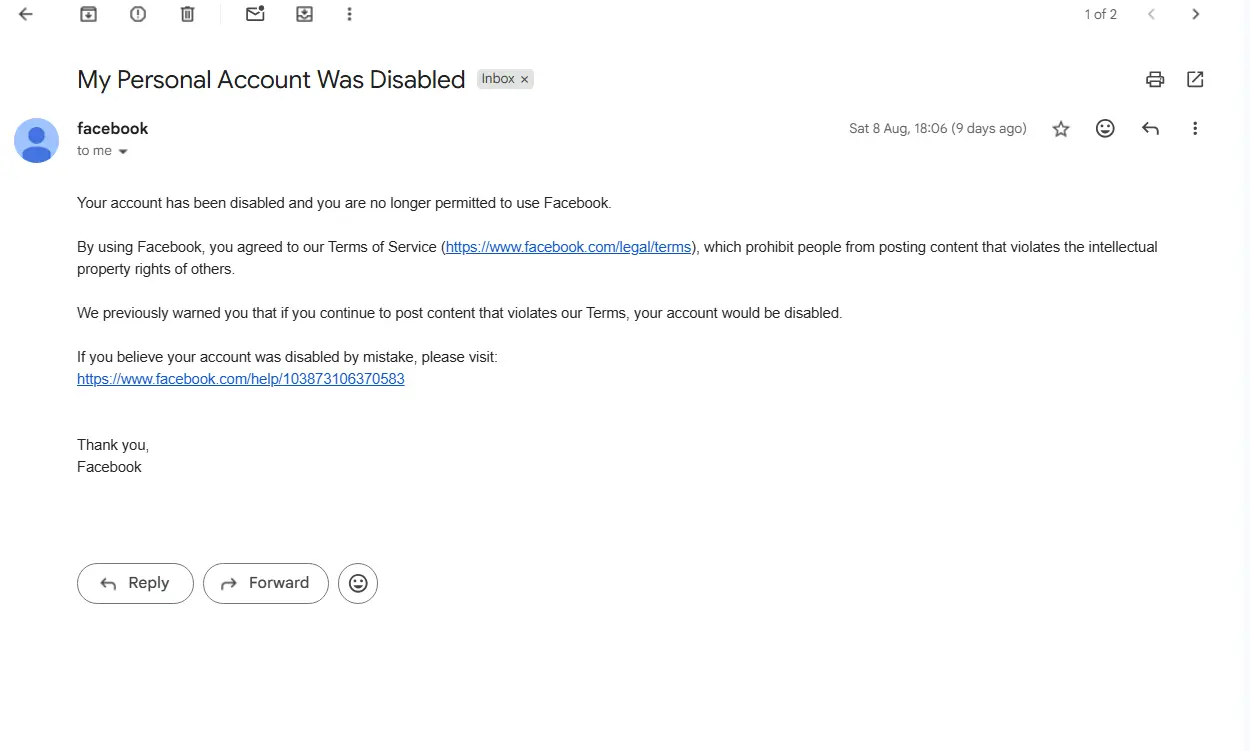Click the subject 'My Personal Account Was Disabled'
The image size is (1250, 751).
tap(271, 80)
